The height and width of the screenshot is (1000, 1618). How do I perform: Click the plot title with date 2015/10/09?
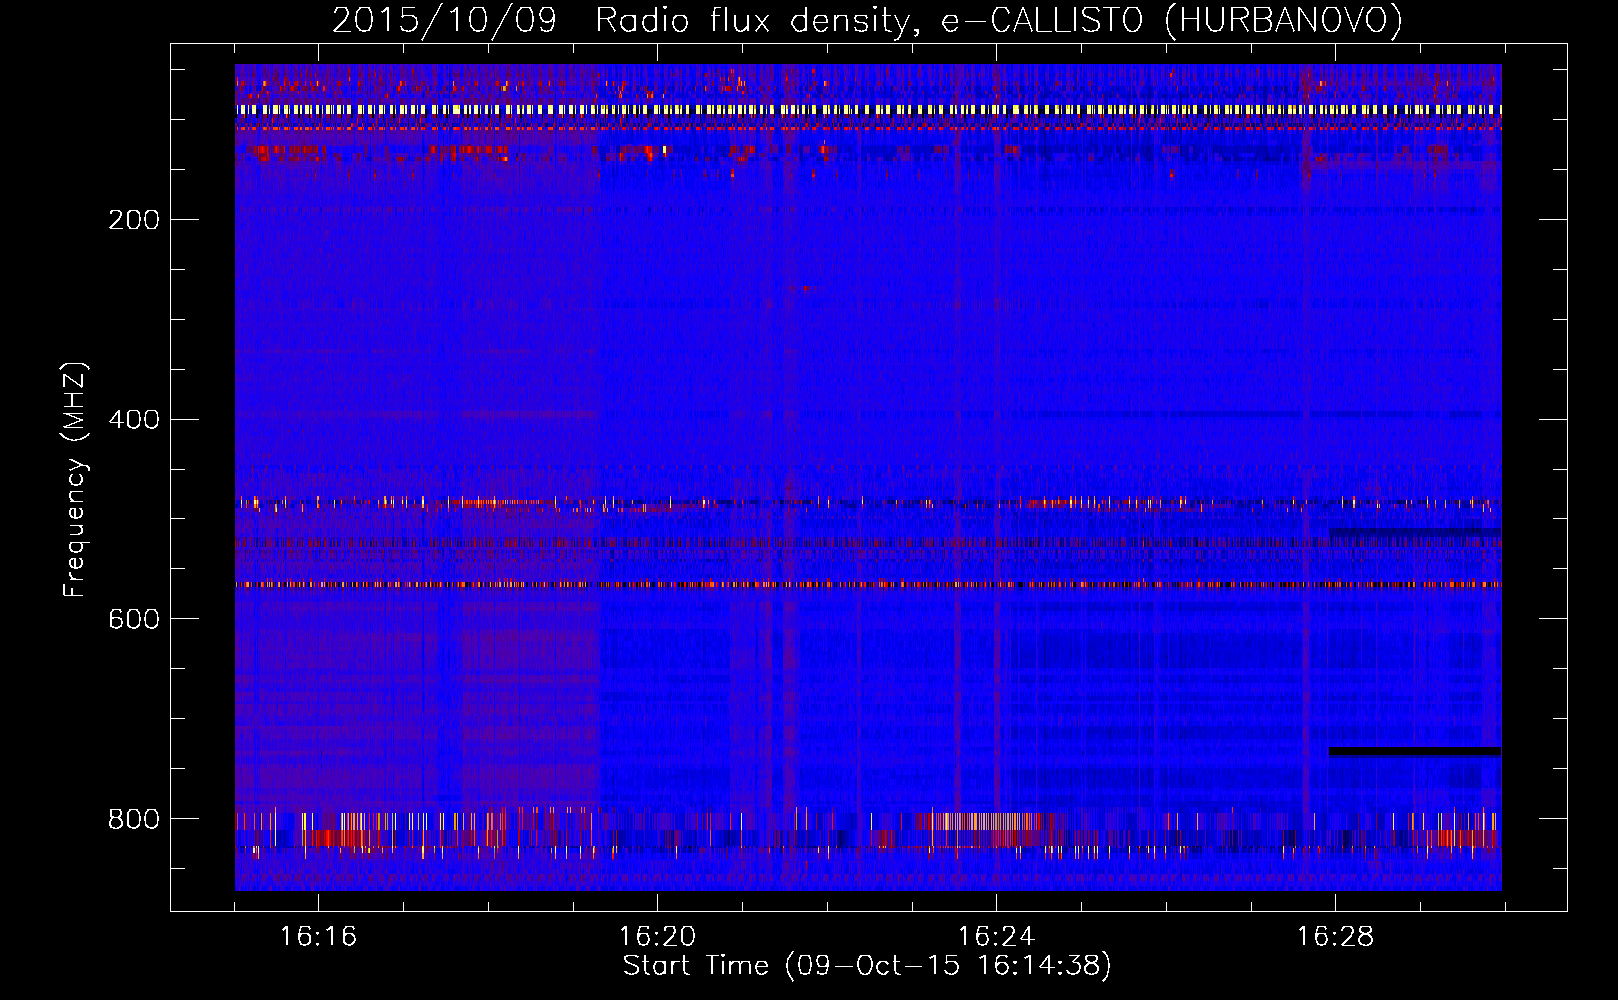click(867, 20)
